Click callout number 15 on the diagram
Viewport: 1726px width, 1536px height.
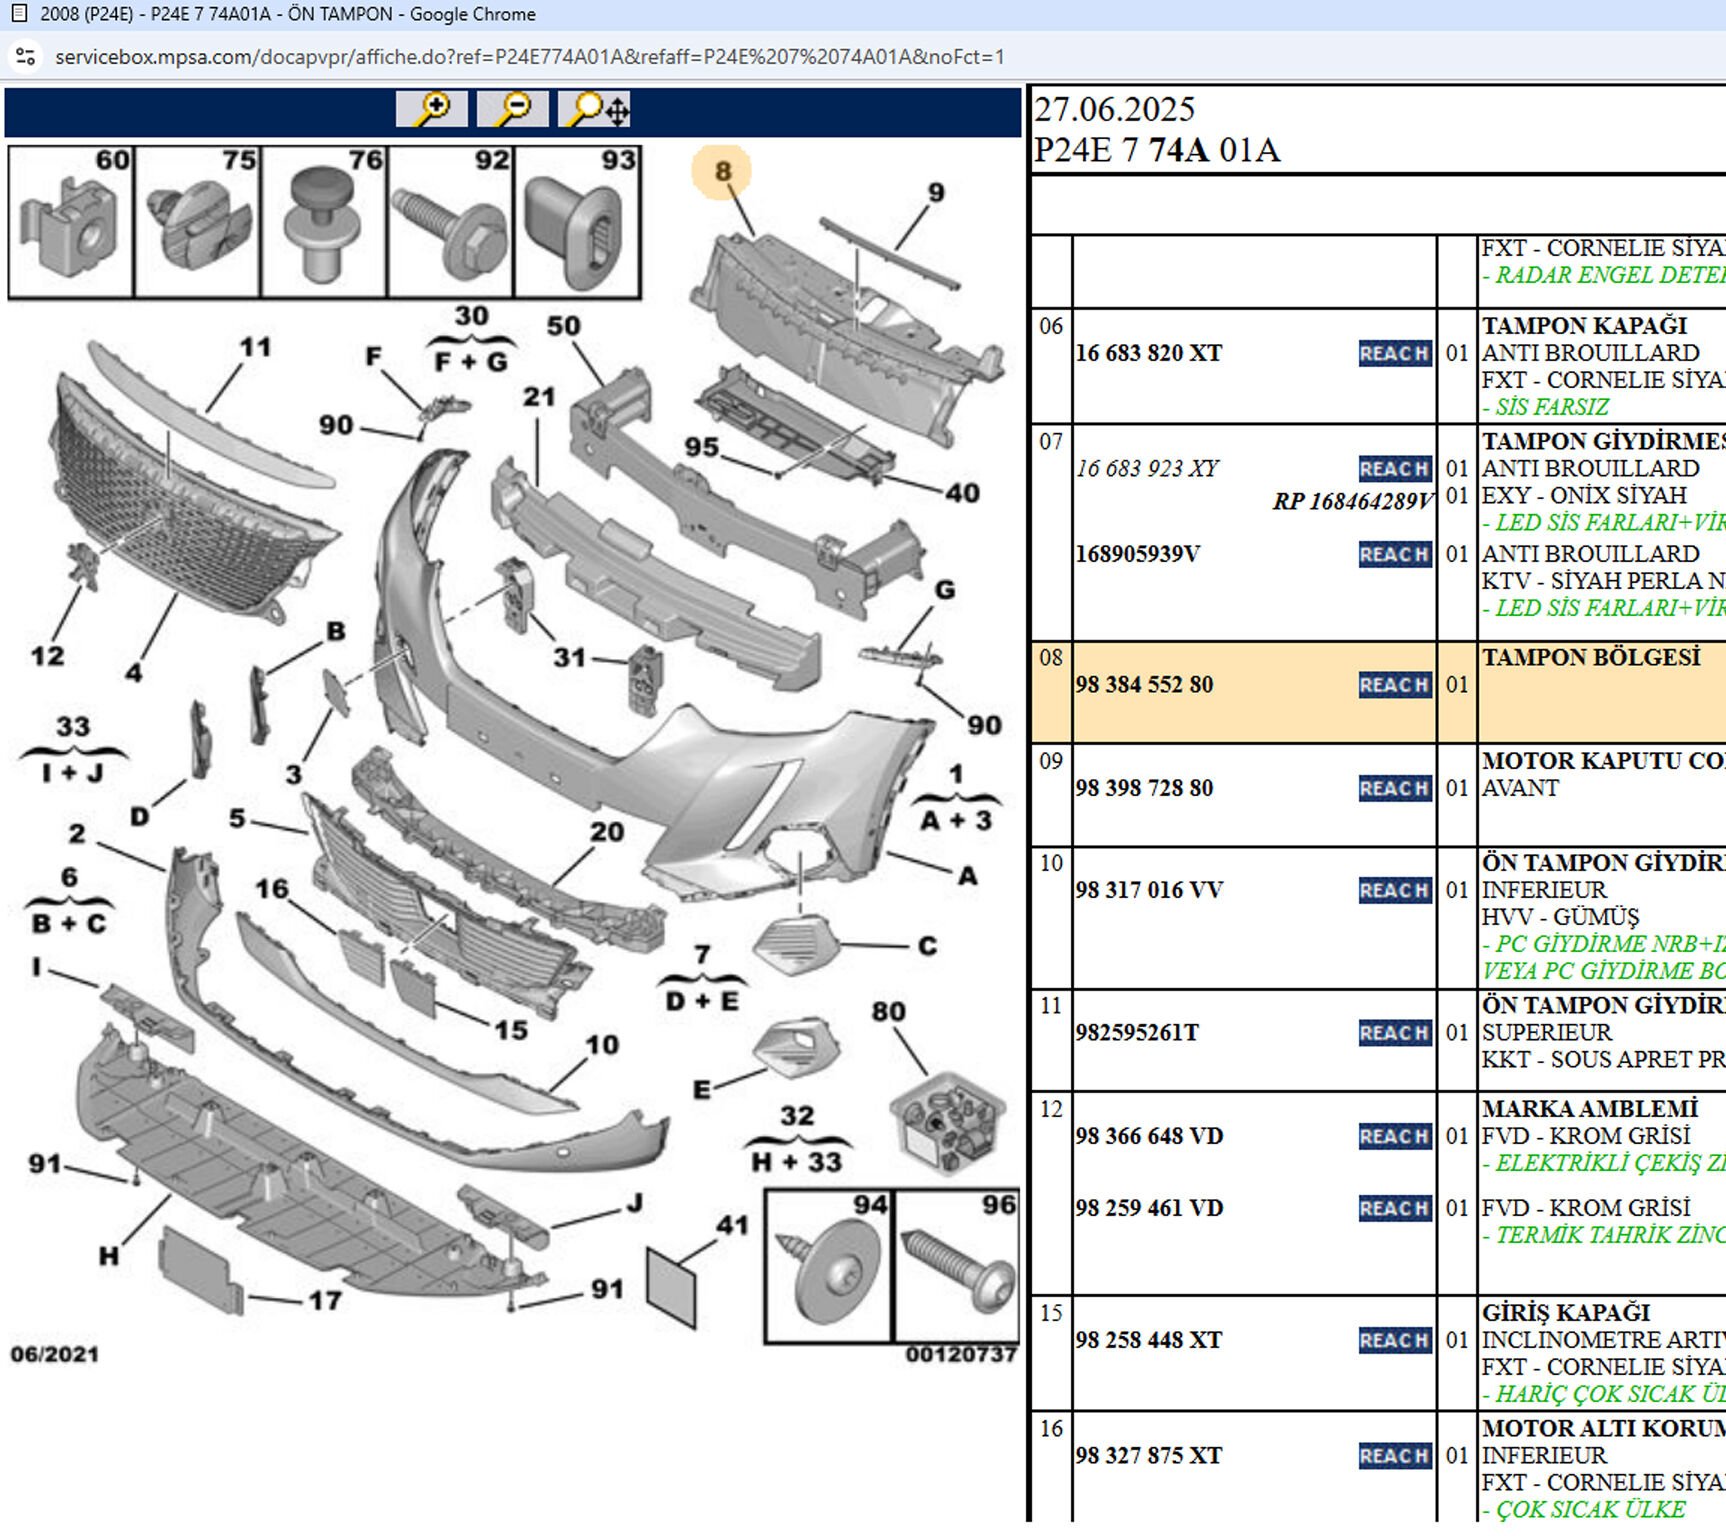(511, 1030)
